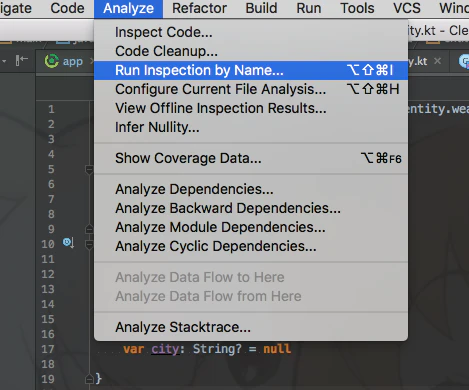Screen dimensions: 469x390
Task: Open the Refactor menu
Action: 199,8
